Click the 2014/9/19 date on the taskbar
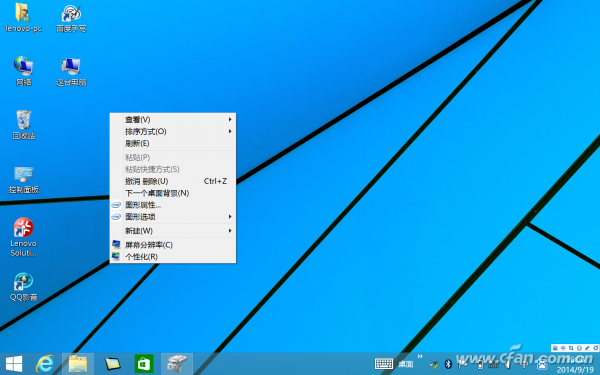This screenshot has width=600, height=375. [575, 370]
